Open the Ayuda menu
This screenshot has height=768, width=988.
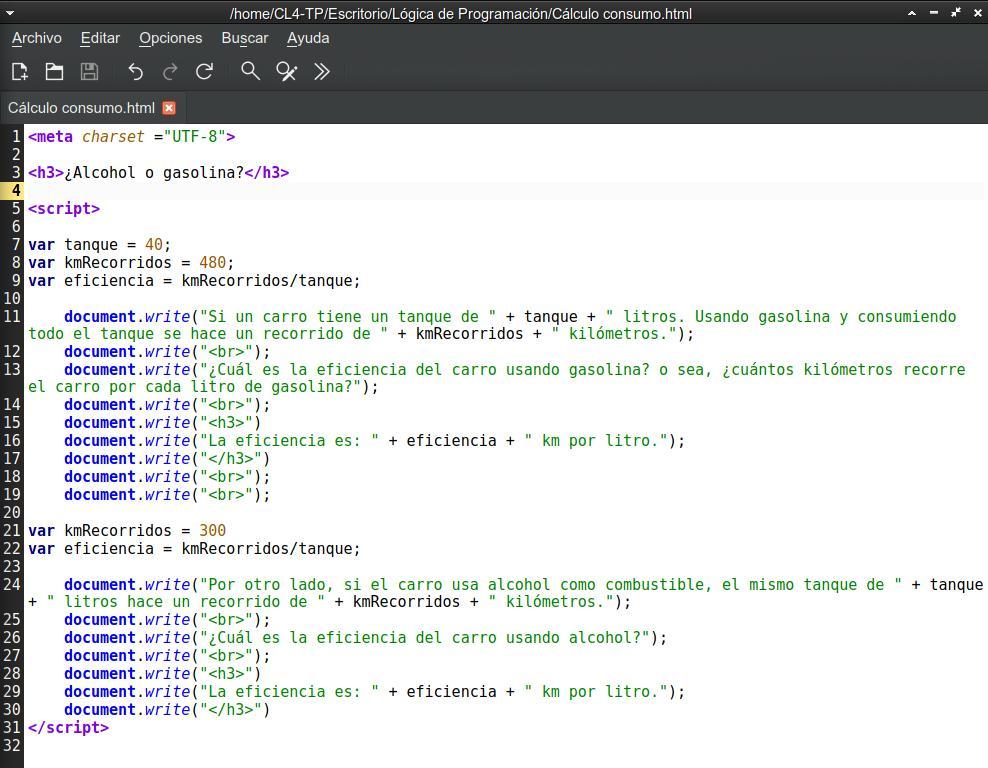[308, 38]
